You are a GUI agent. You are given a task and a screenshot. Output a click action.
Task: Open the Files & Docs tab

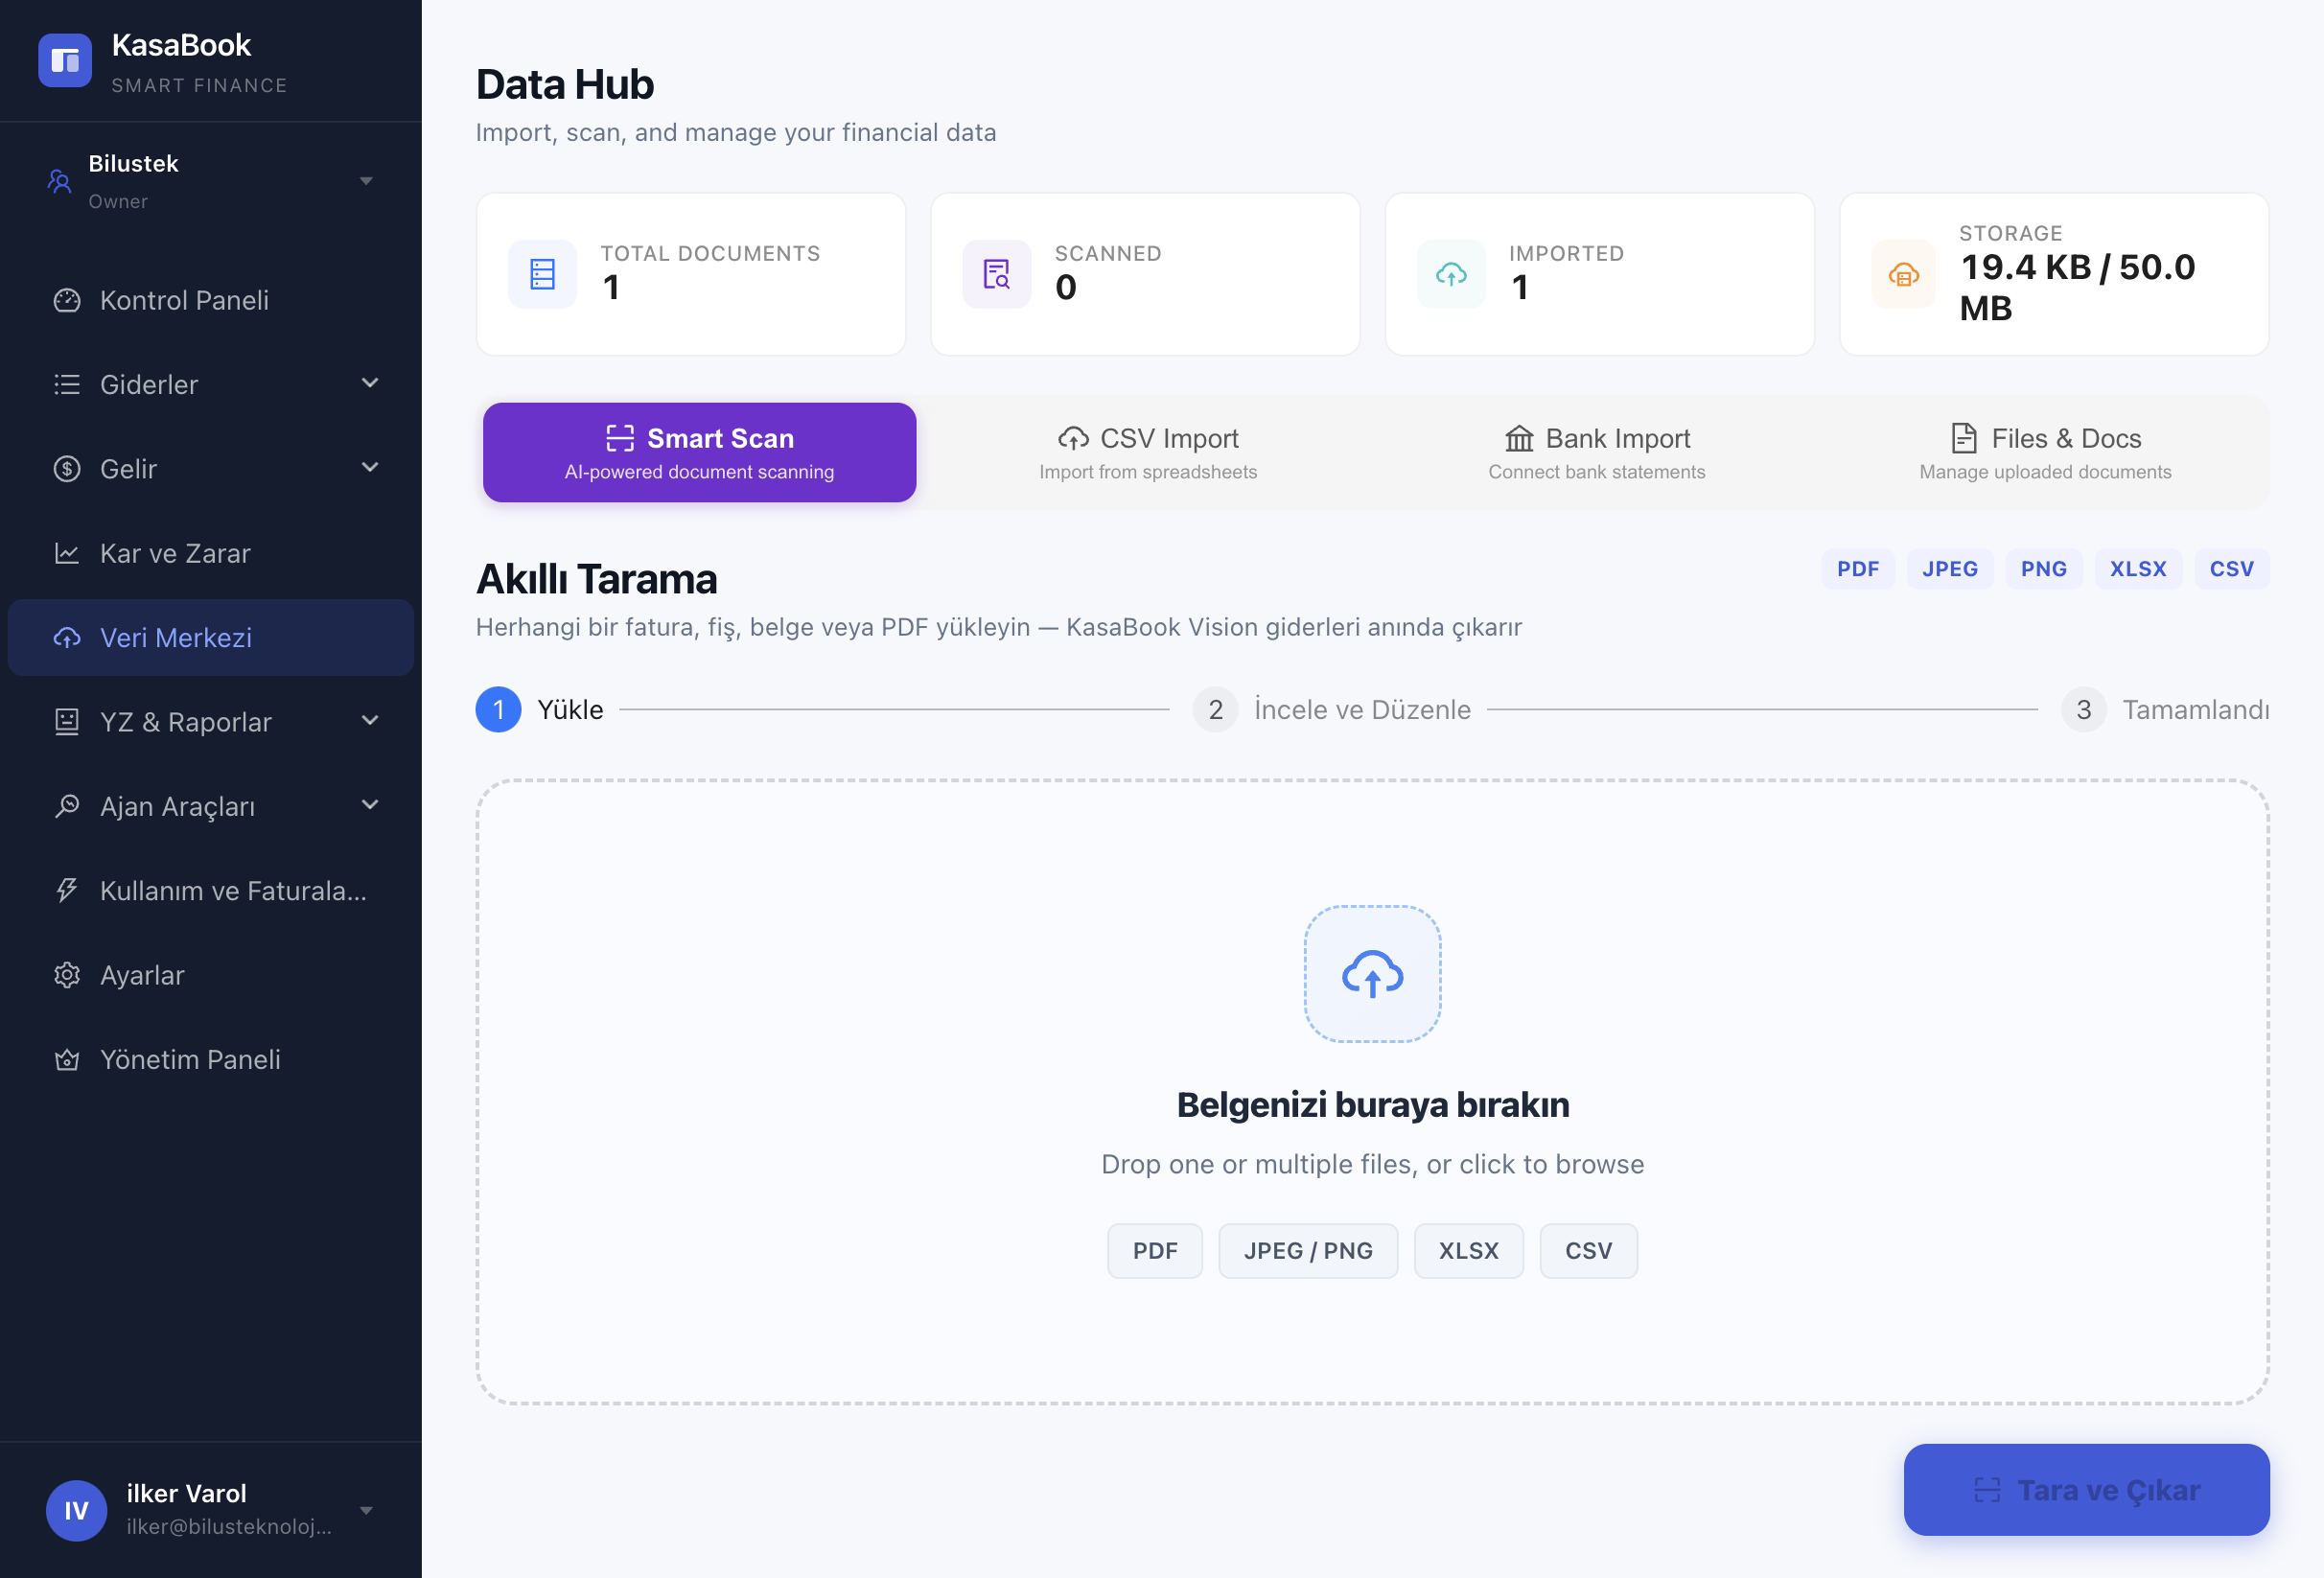(2045, 453)
